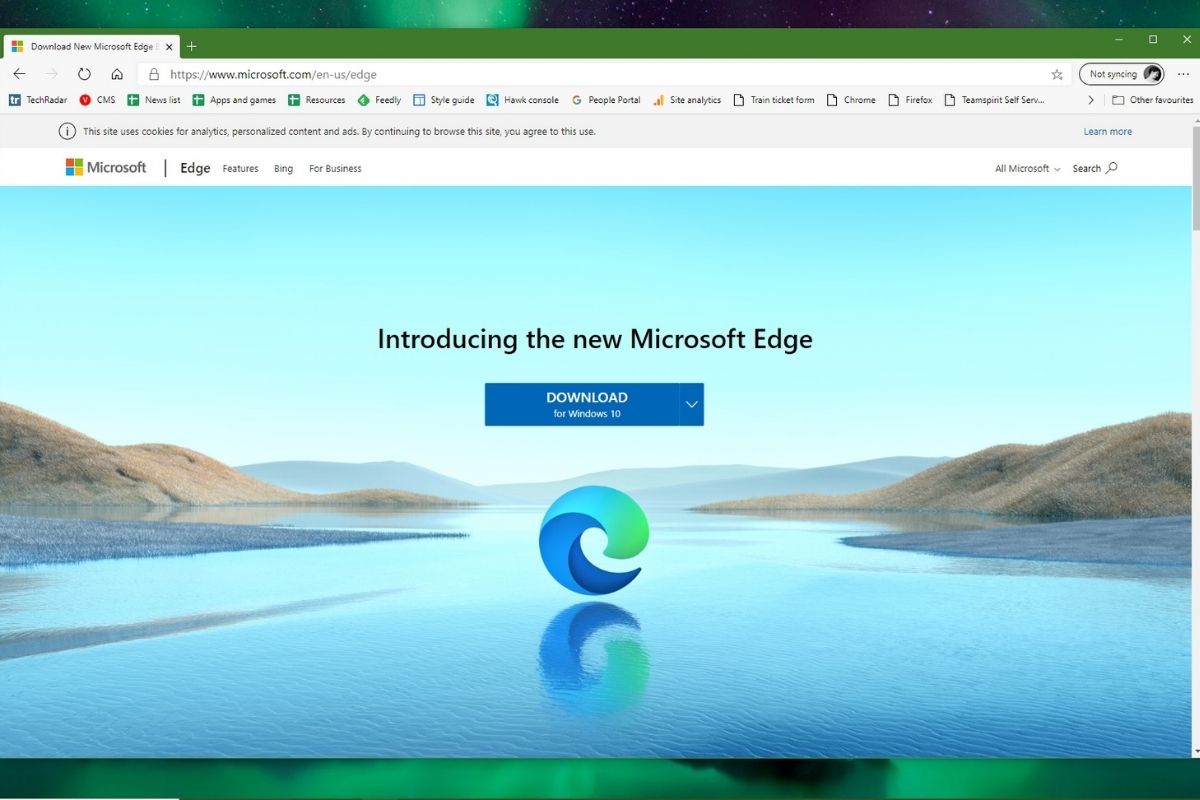The image size is (1200, 800).
Task: Click the Microsoft logo
Action: click(x=106, y=168)
